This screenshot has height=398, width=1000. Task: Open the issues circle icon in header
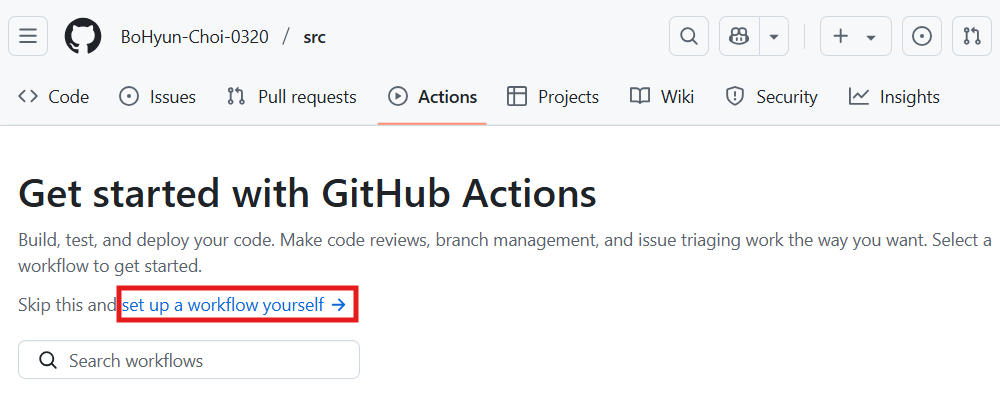[x=922, y=36]
